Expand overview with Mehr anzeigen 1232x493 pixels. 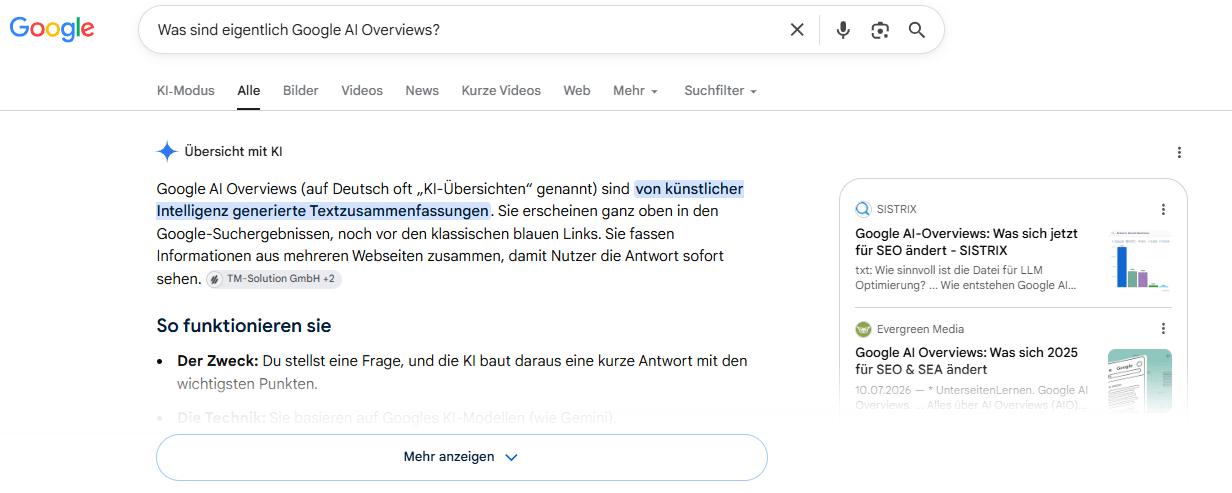(x=462, y=457)
